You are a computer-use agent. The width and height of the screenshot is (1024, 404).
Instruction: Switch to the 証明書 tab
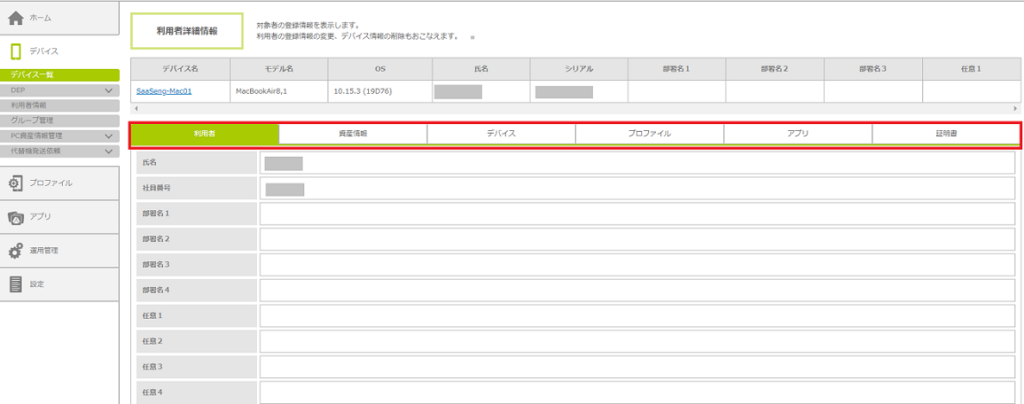pyautogui.click(x=945, y=133)
